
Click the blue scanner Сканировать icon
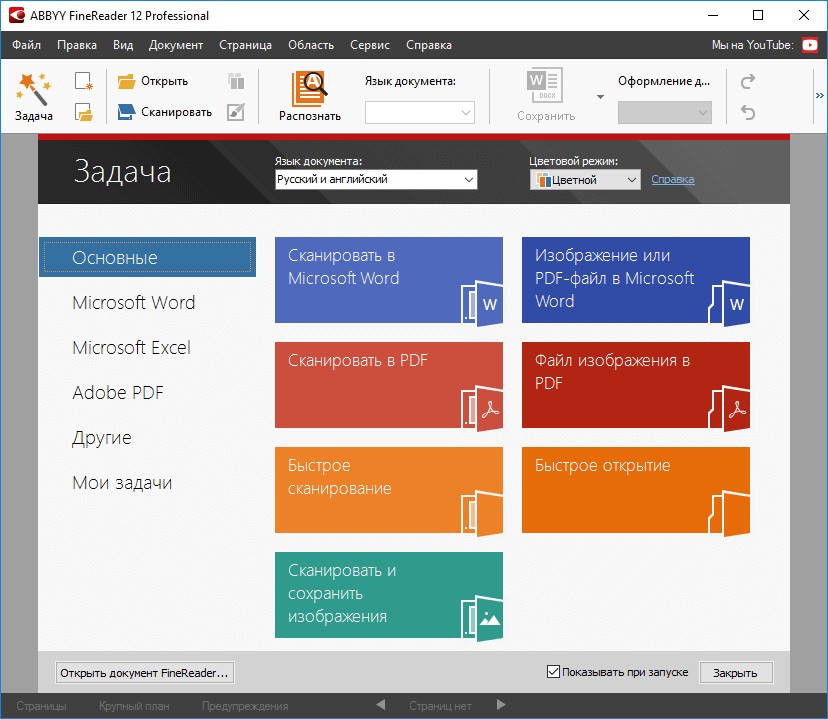tap(126, 112)
